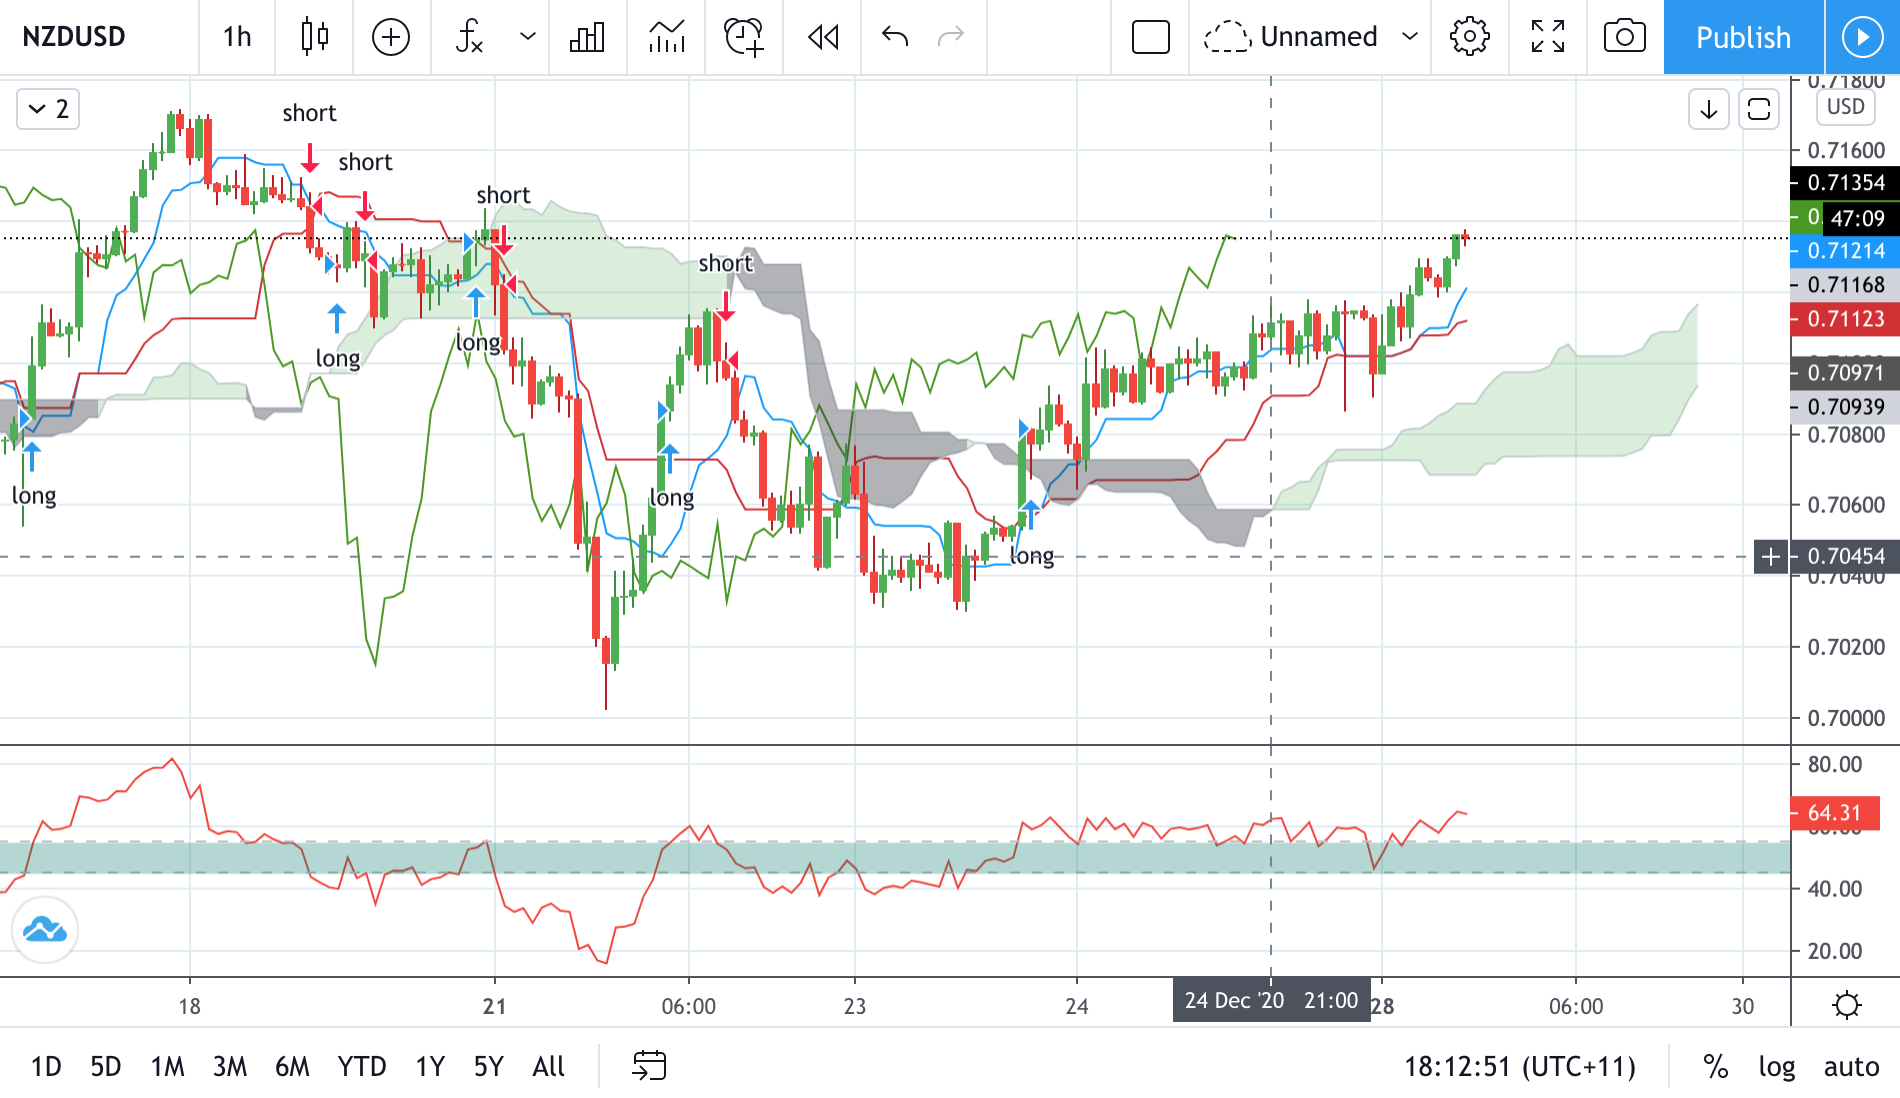Select the 1Y date range

(430, 1067)
